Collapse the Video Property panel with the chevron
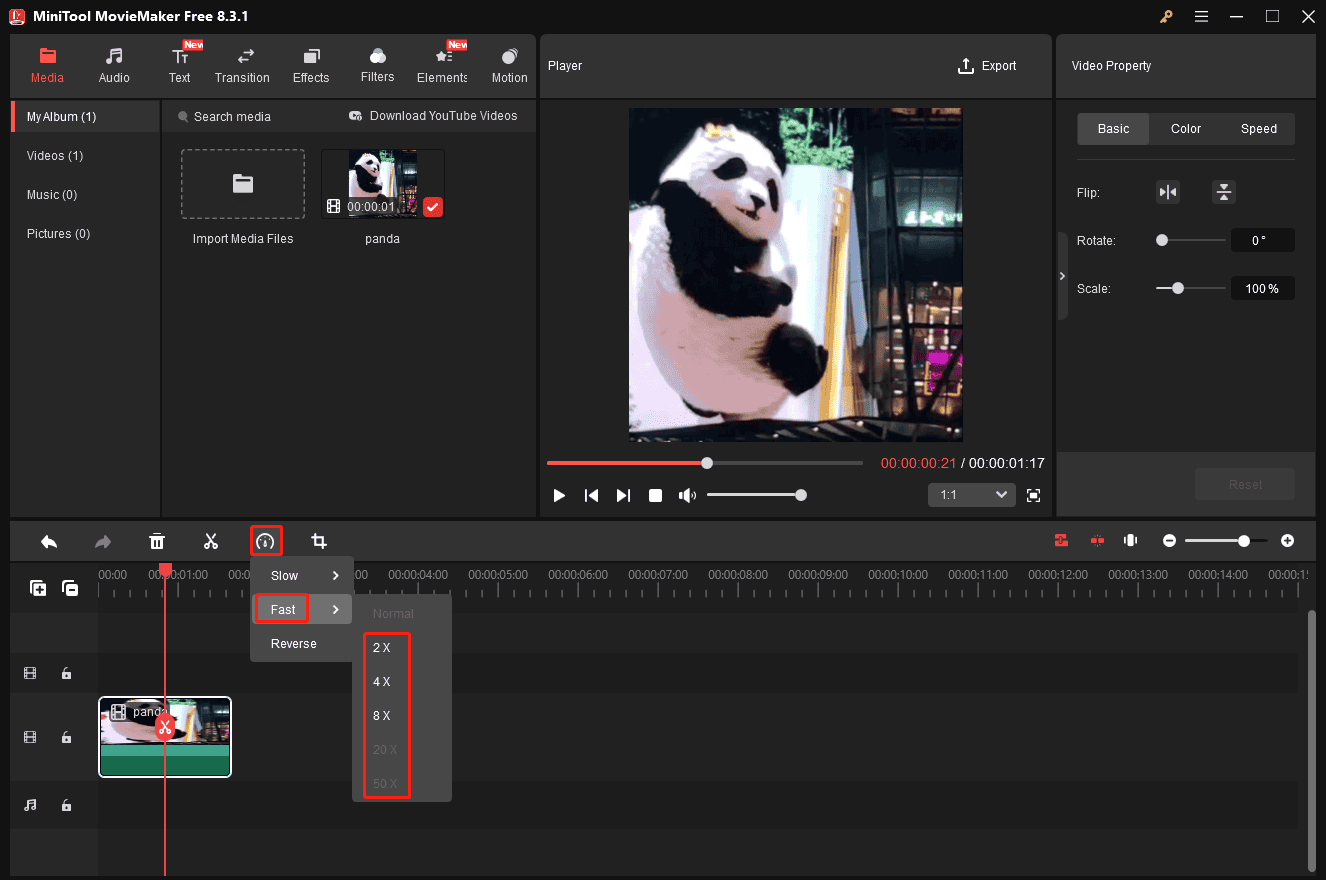The height and width of the screenshot is (880, 1326). 1062,275
